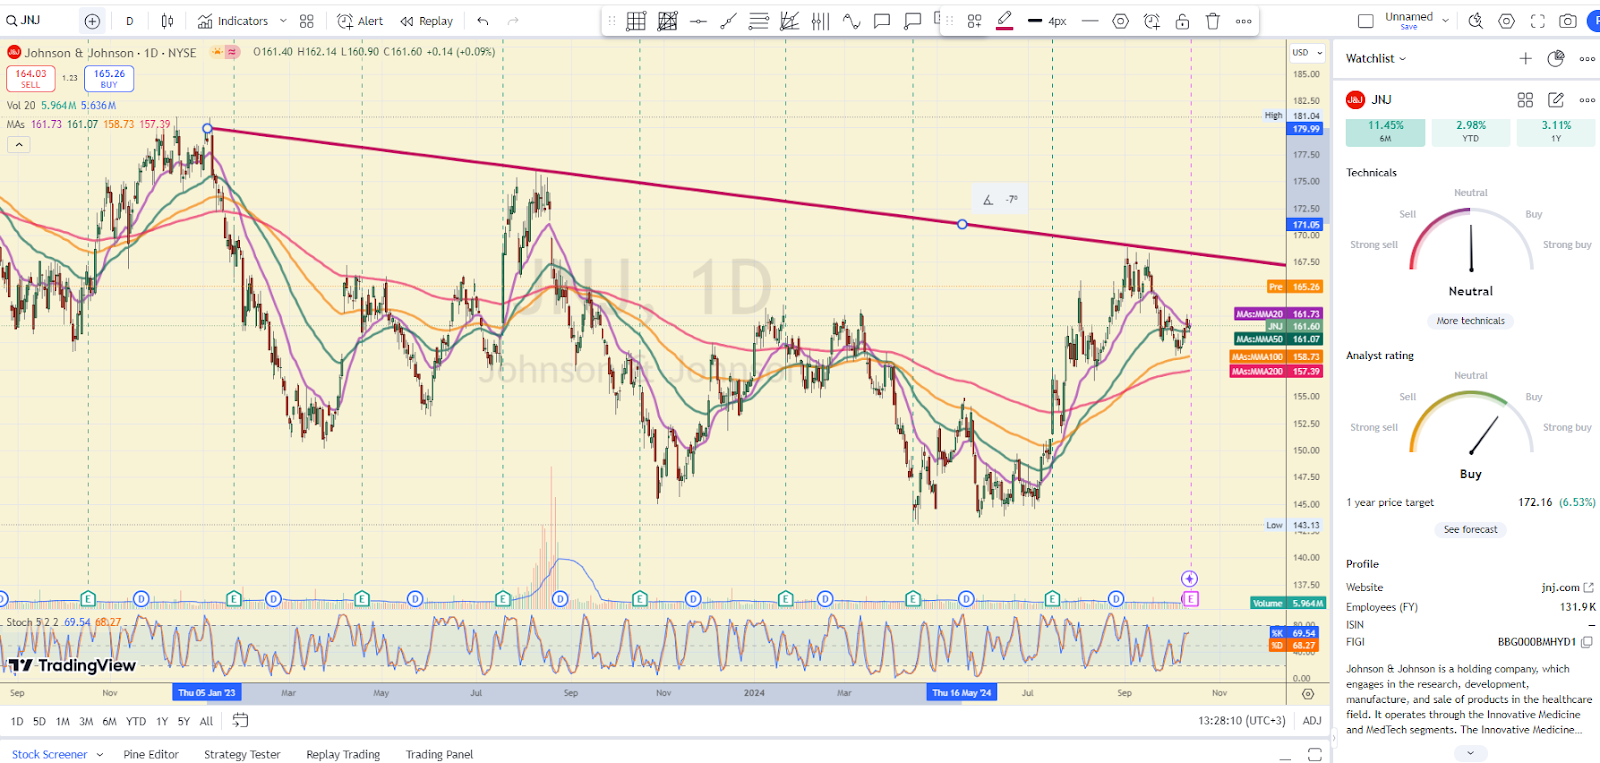Click the 164.03 SELL button
The height and width of the screenshot is (763, 1600).
31,78
